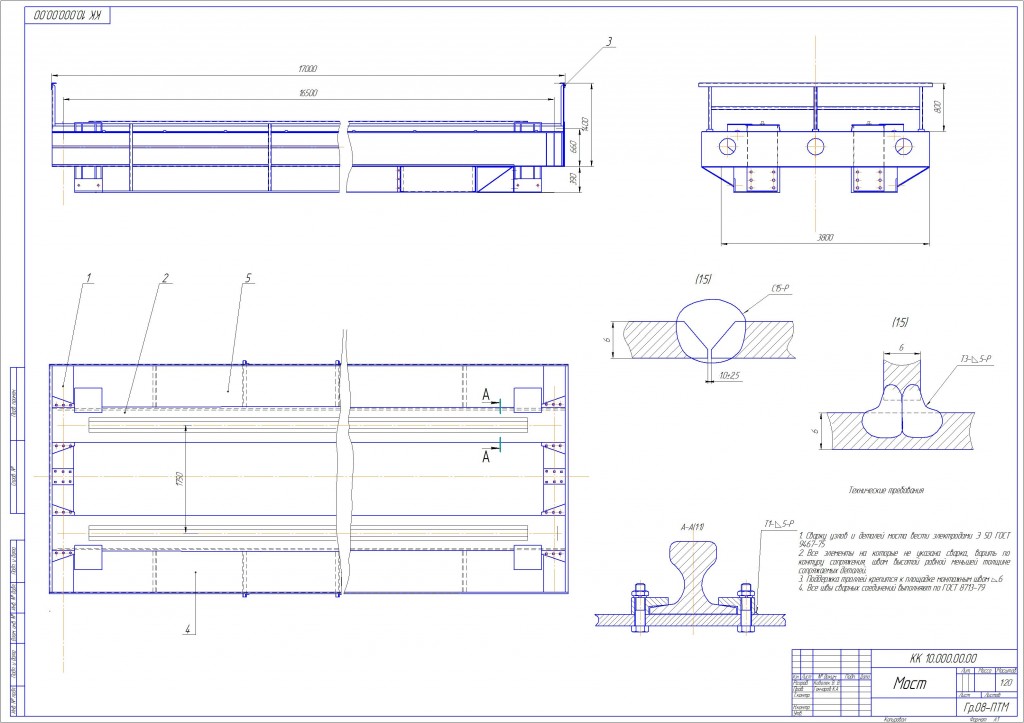This screenshot has width=1024, height=723.
Task: Click position callout number 3
Action: 609,42
